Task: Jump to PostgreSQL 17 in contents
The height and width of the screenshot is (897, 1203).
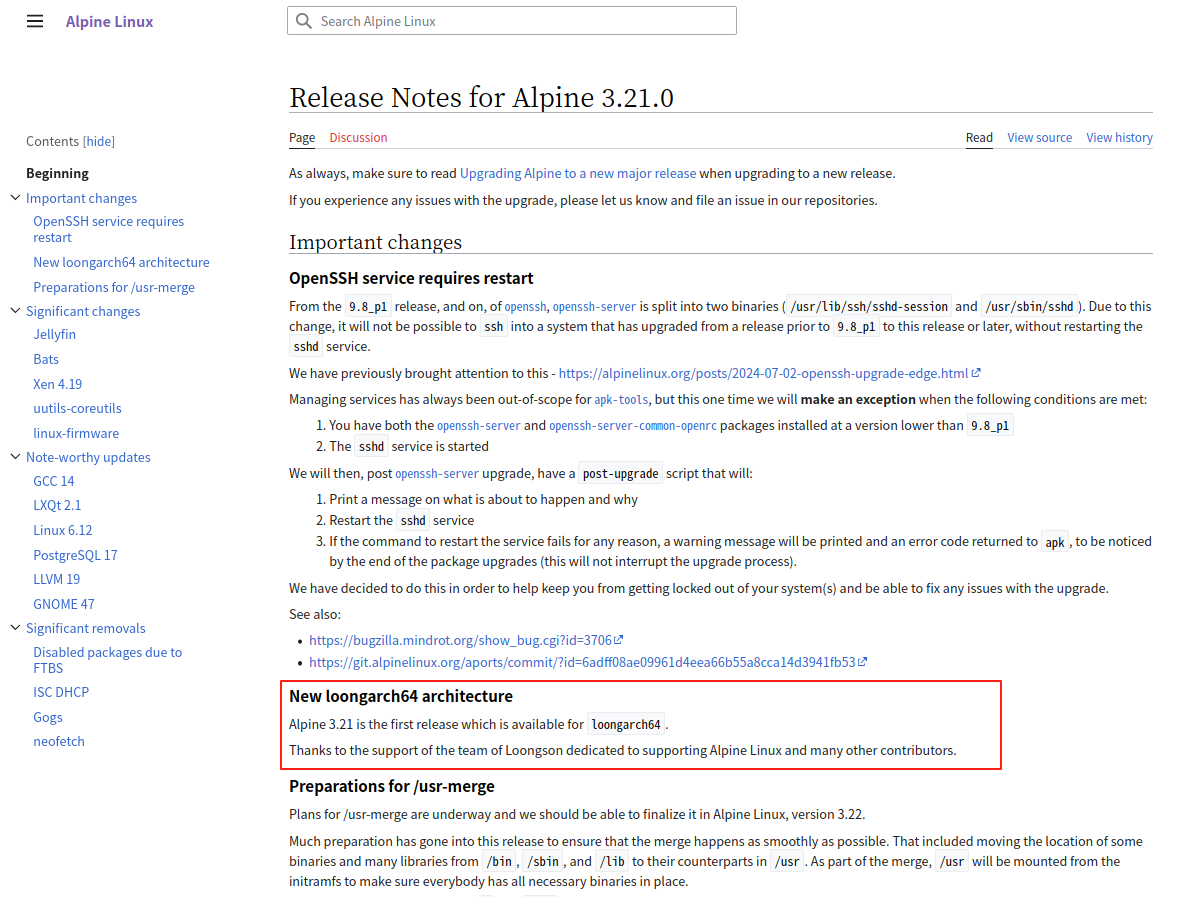Action: point(75,554)
